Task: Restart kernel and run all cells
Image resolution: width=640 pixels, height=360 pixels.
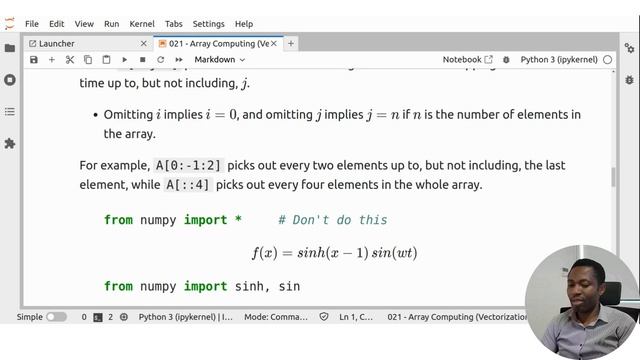Action: pyautogui.click(x=179, y=60)
